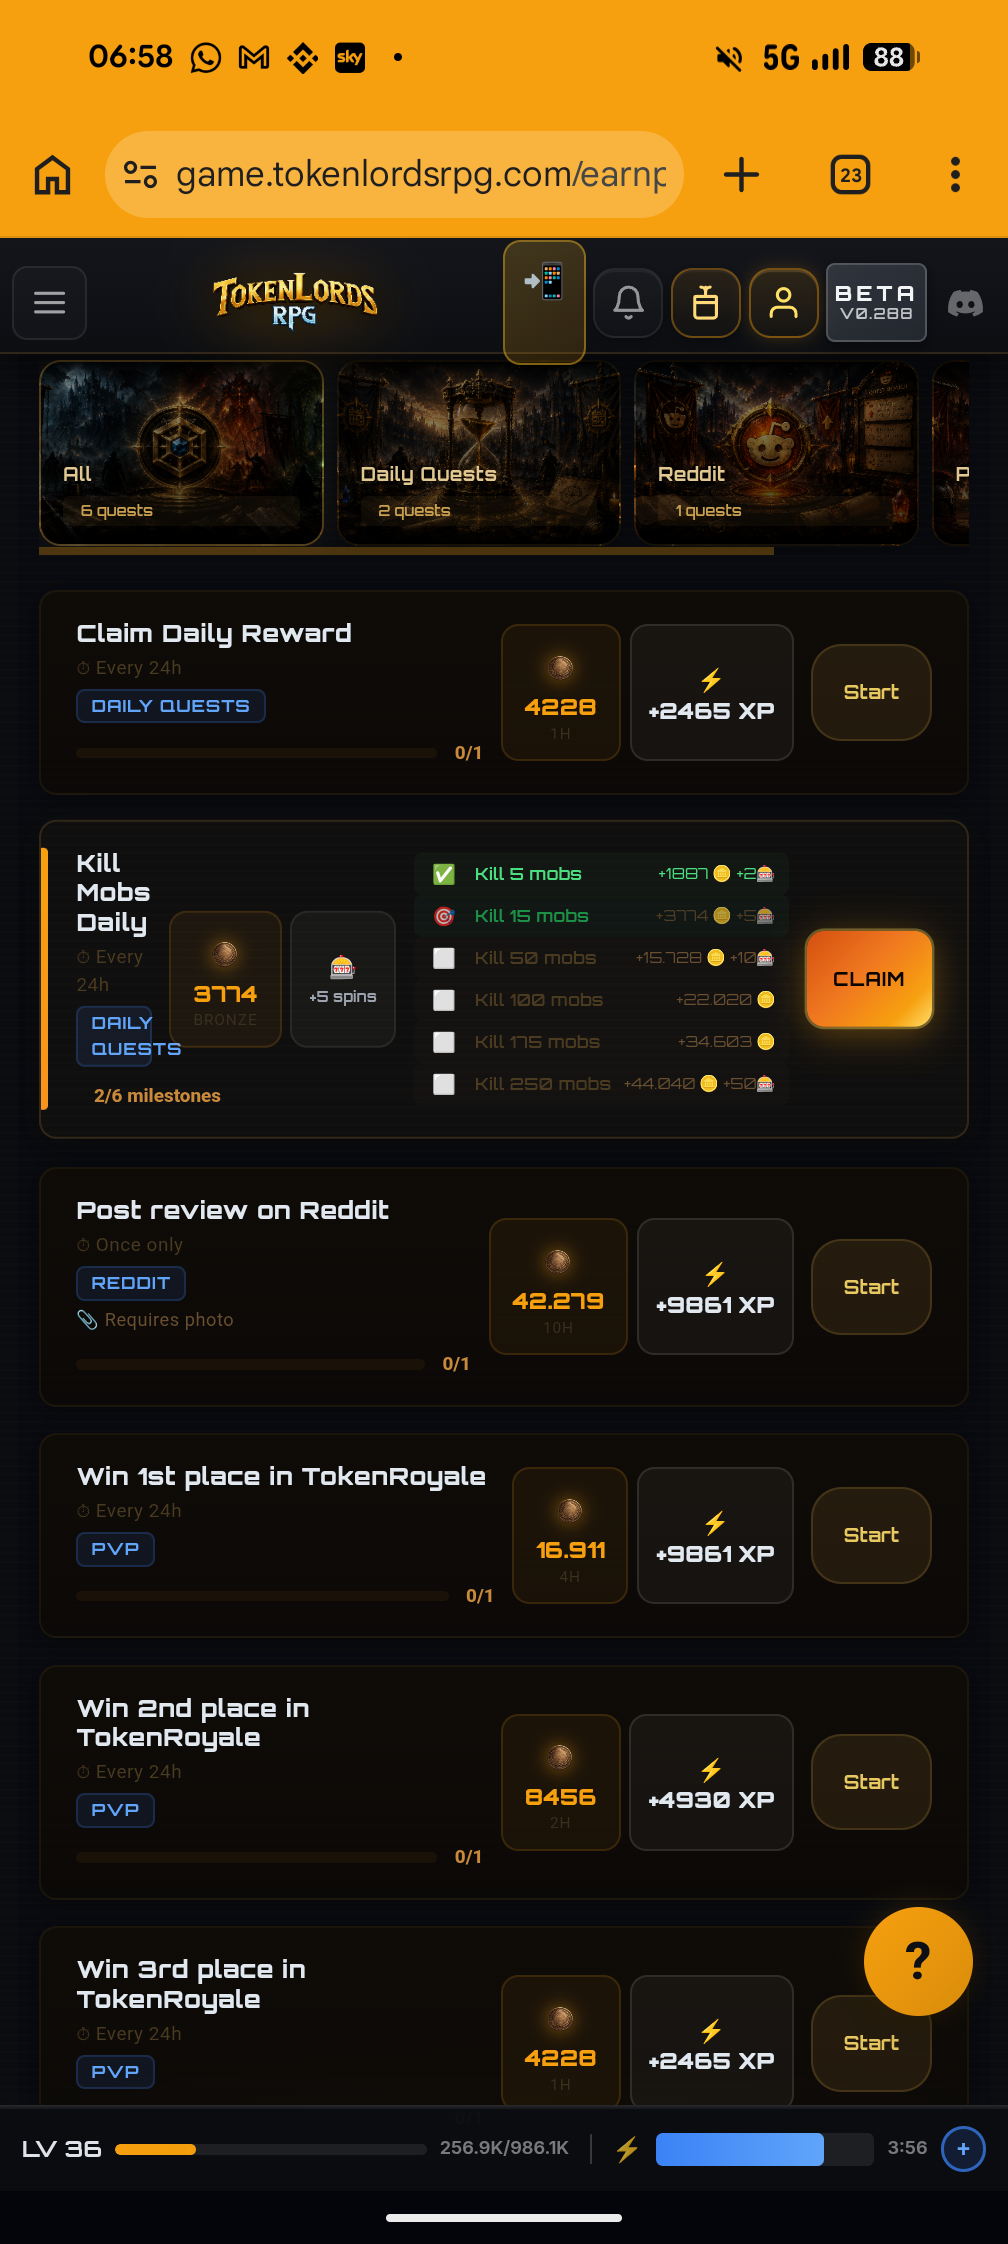This screenshot has height=2244, width=1008.
Task: Open browser three-dot overflow menu
Action: [955, 175]
